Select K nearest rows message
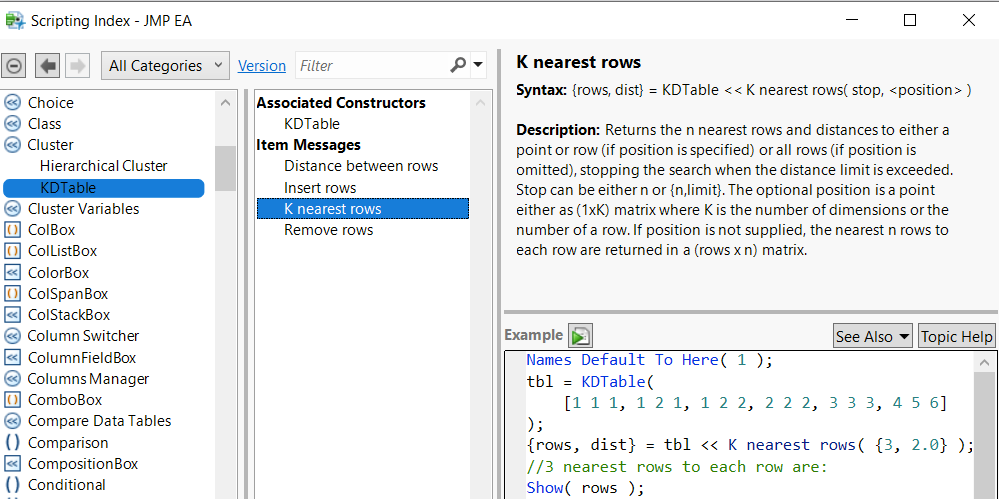The height and width of the screenshot is (499, 999). coord(363,208)
